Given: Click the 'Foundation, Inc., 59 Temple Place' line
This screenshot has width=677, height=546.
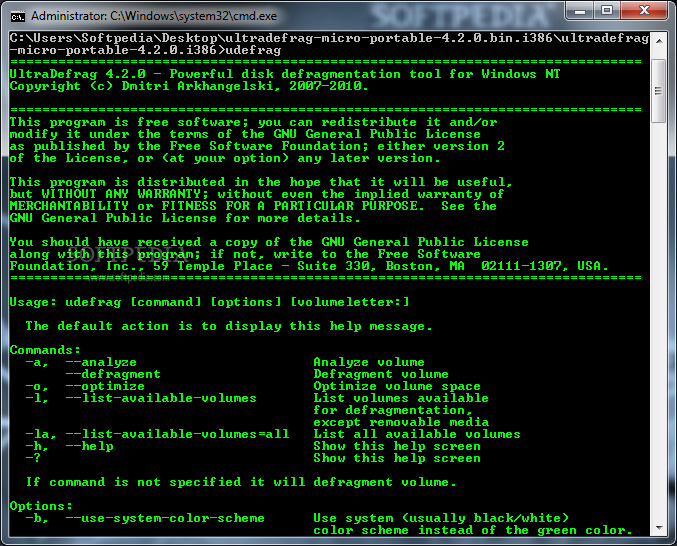Looking at the screenshot, I should 309,266.
